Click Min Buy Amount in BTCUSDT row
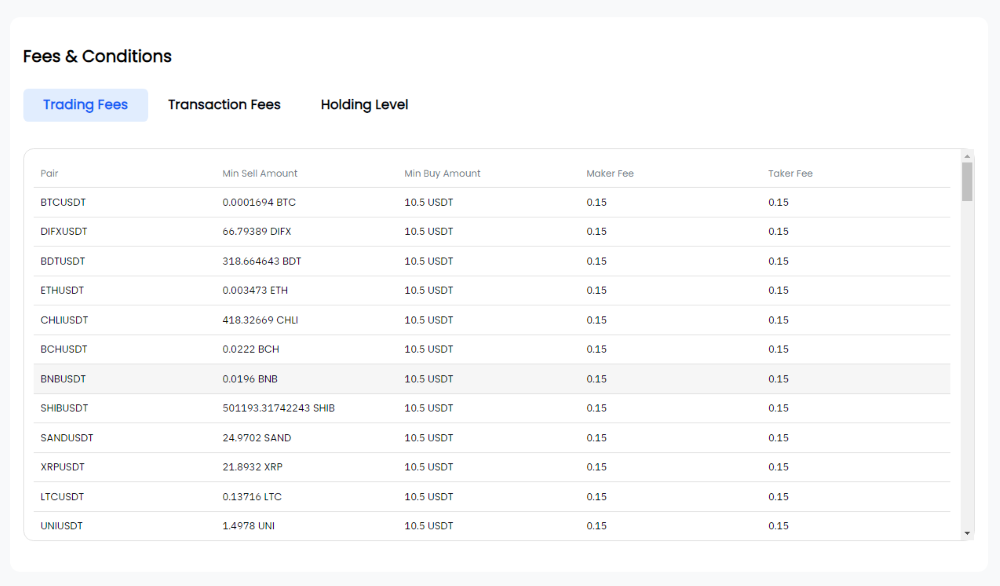 pyautogui.click(x=429, y=202)
